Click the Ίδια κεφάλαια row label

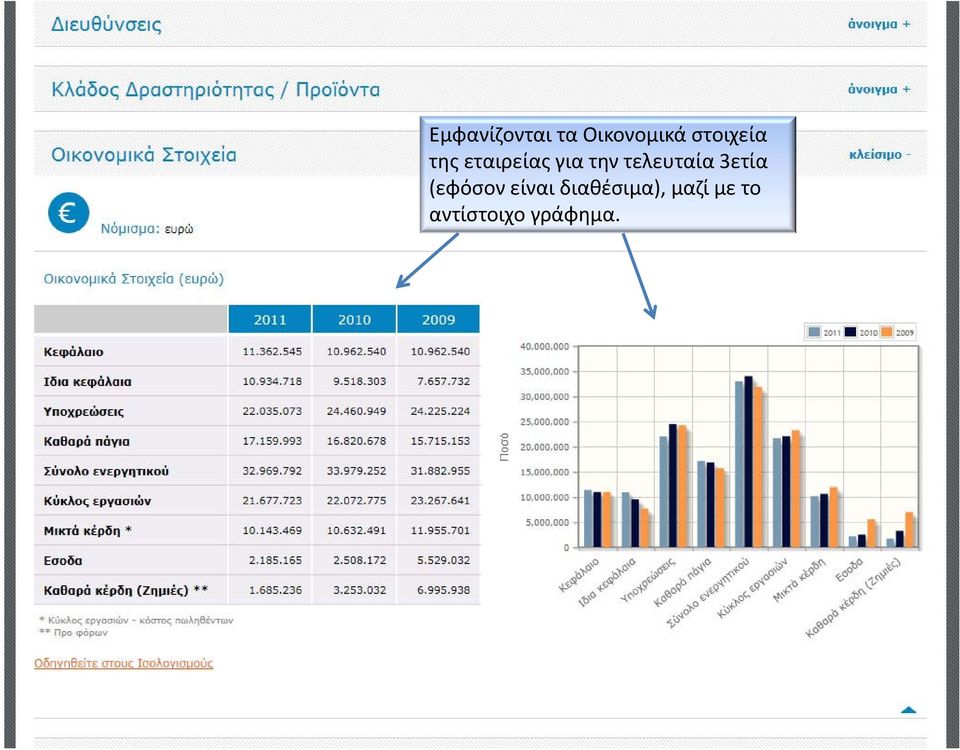88,382
